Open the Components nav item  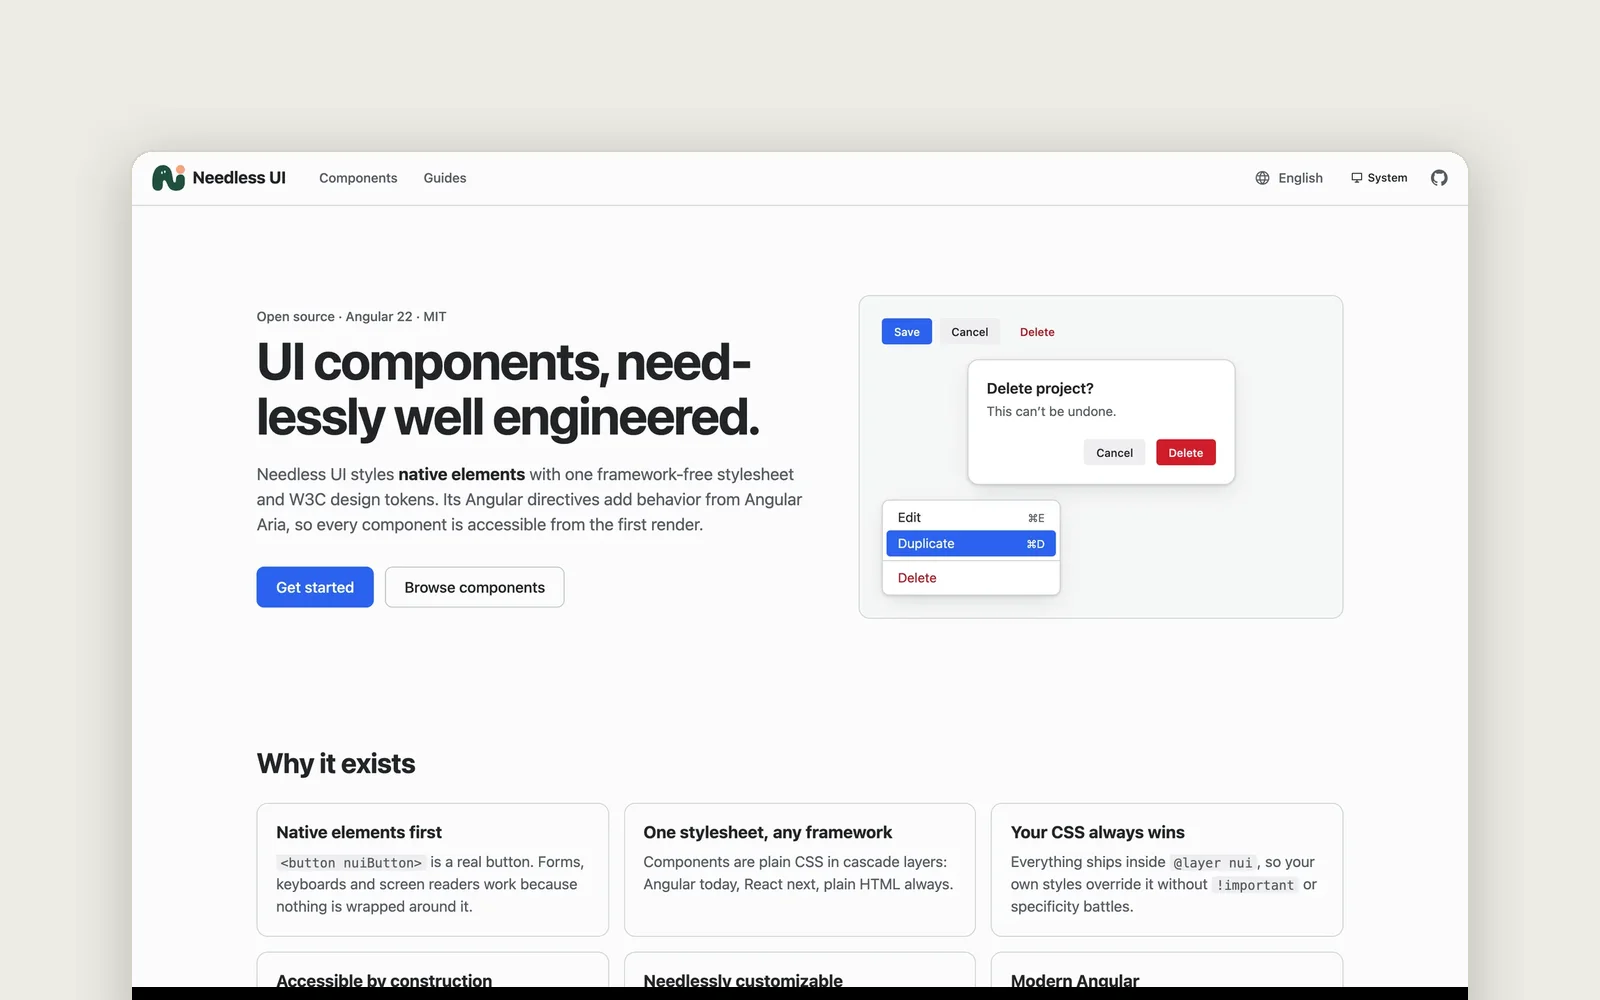point(358,178)
